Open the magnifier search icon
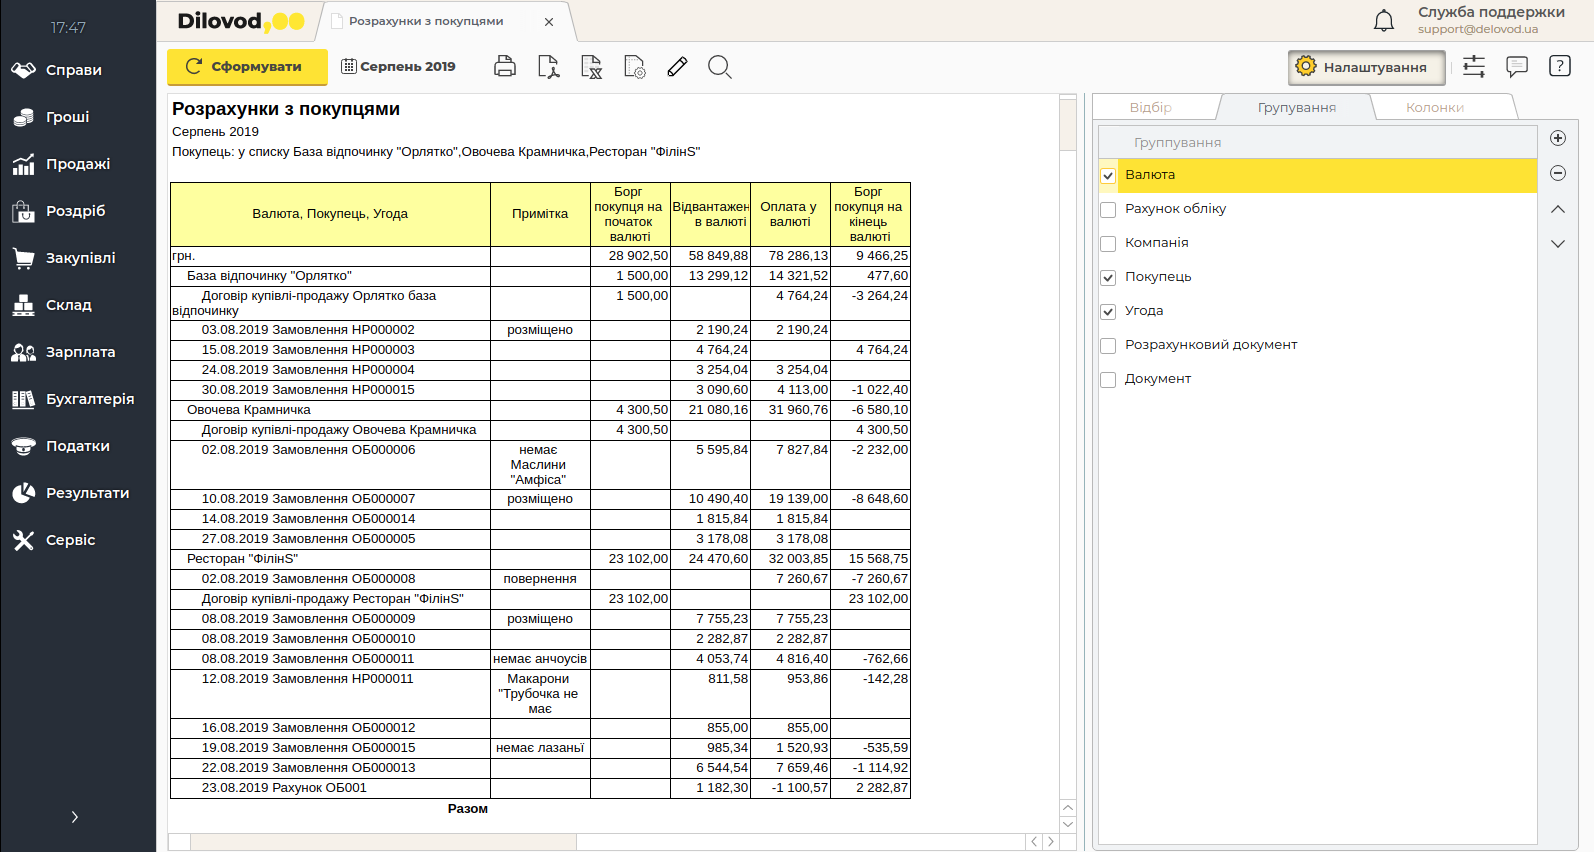 click(719, 67)
